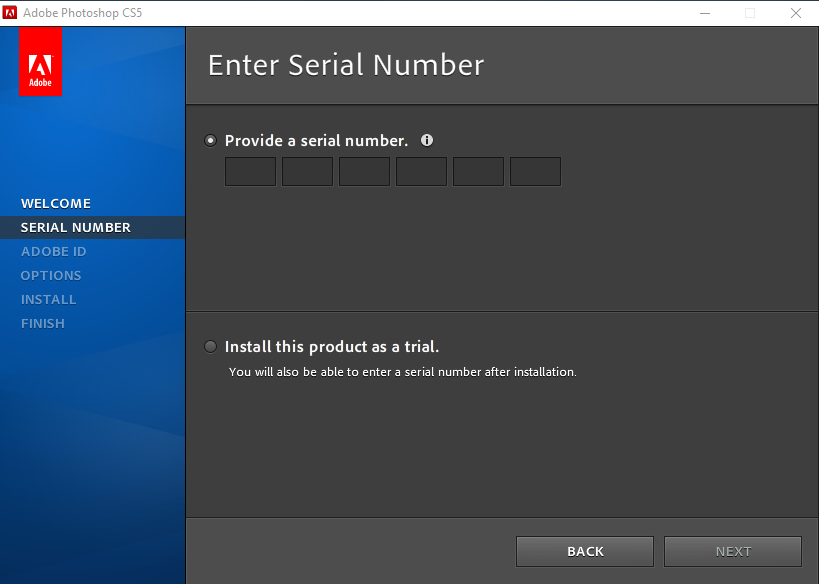Click the fourth serial number input box

(x=421, y=171)
